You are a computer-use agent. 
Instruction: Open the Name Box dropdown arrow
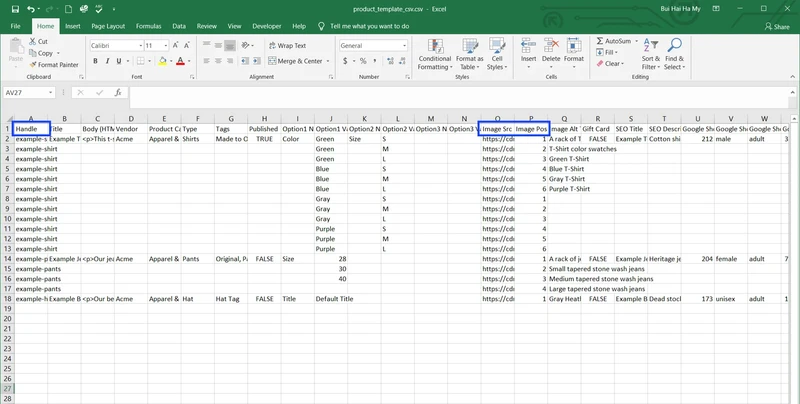pyautogui.click(x=51, y=93)
